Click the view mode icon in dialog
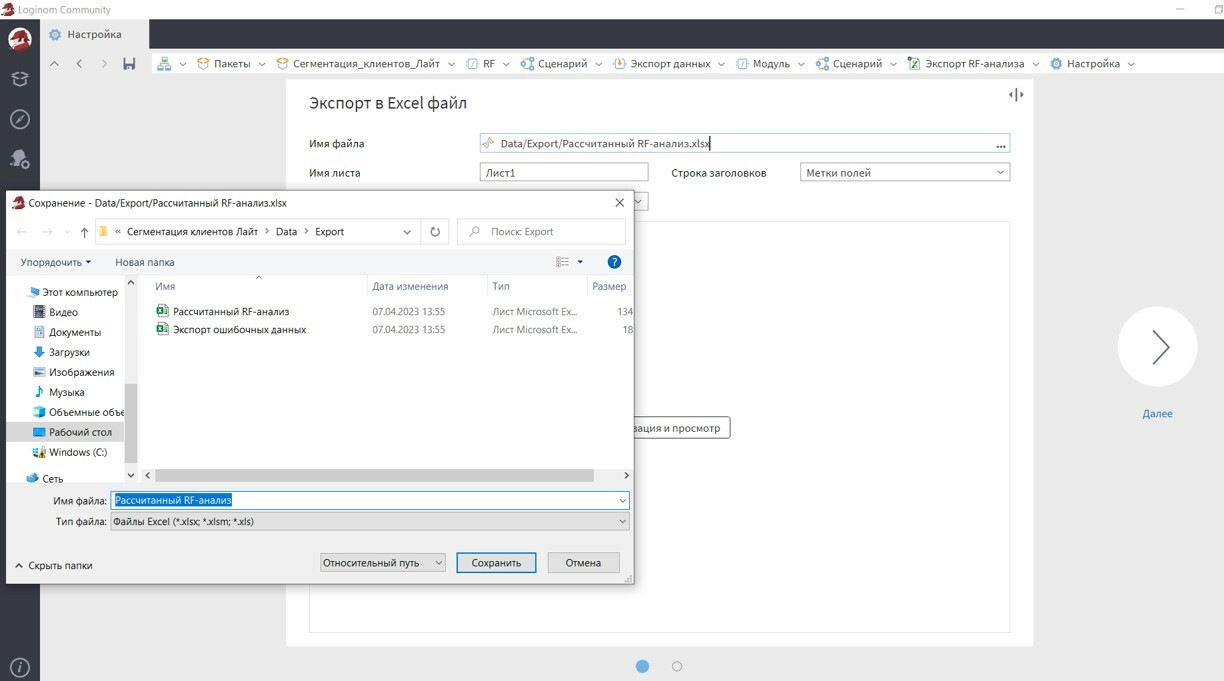Viewport: 1224px width, 681px height. coord(563,262)
